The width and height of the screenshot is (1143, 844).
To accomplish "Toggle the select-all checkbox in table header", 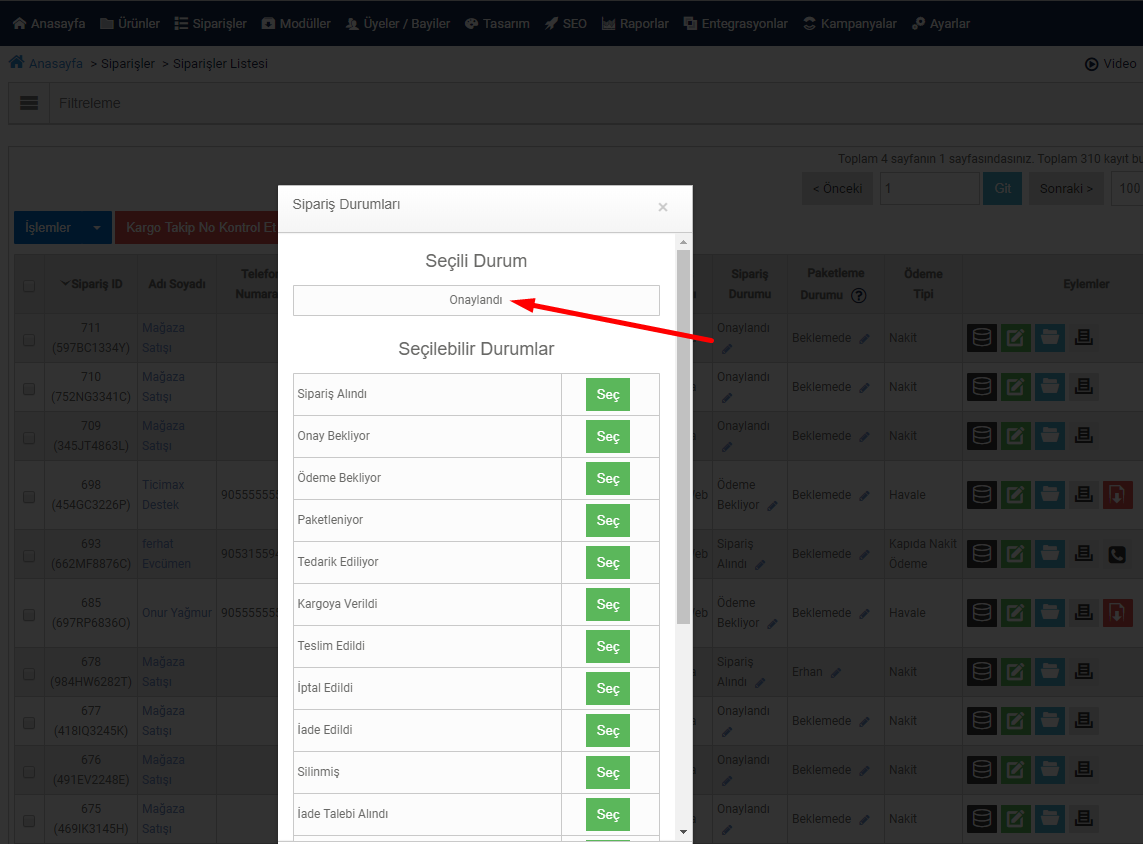I will [x=29, y=286].
